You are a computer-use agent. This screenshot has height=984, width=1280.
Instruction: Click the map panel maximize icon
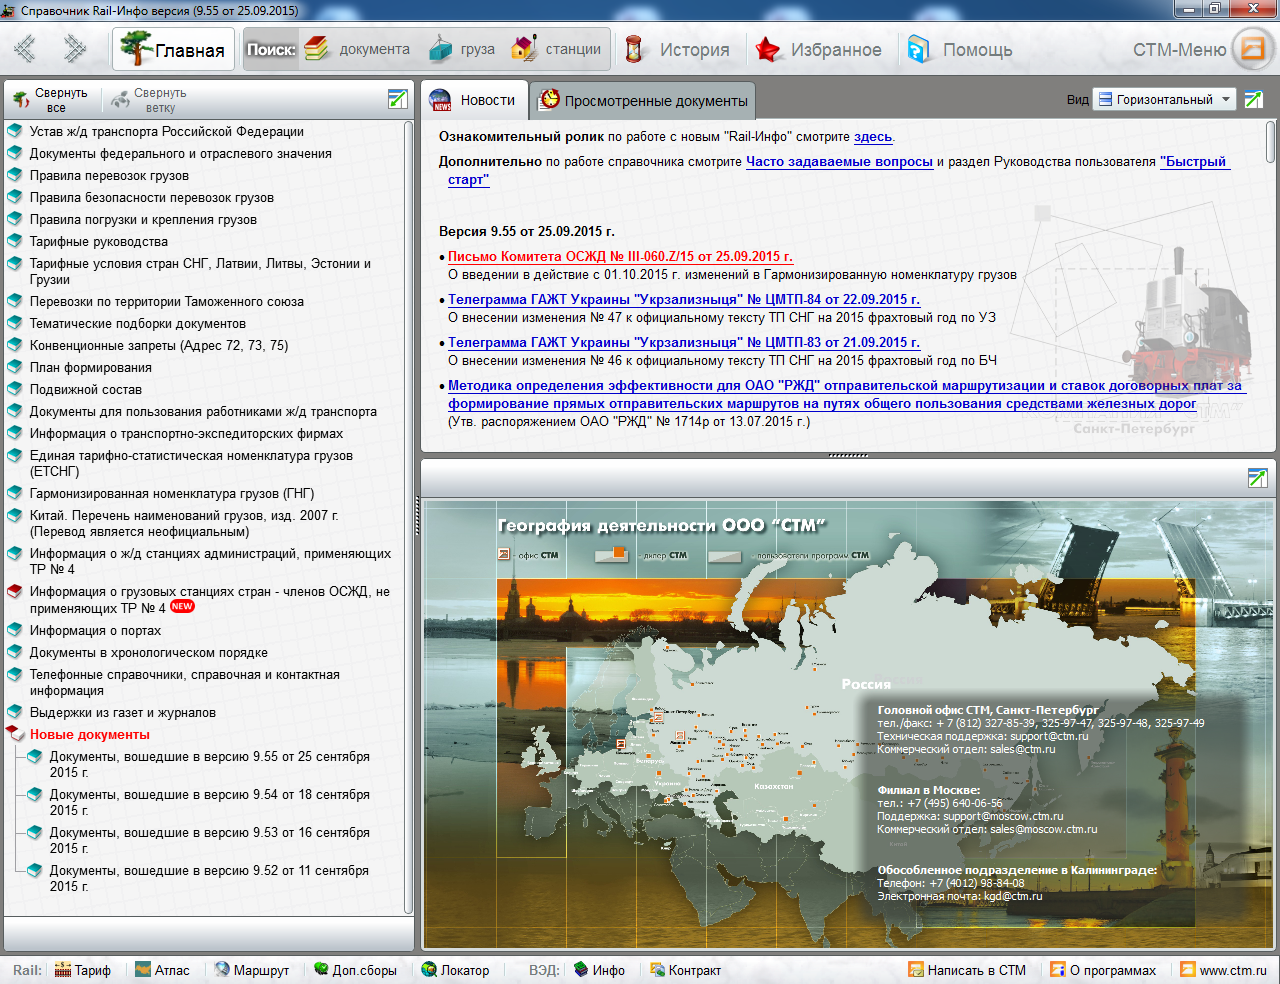[1258, 478]
